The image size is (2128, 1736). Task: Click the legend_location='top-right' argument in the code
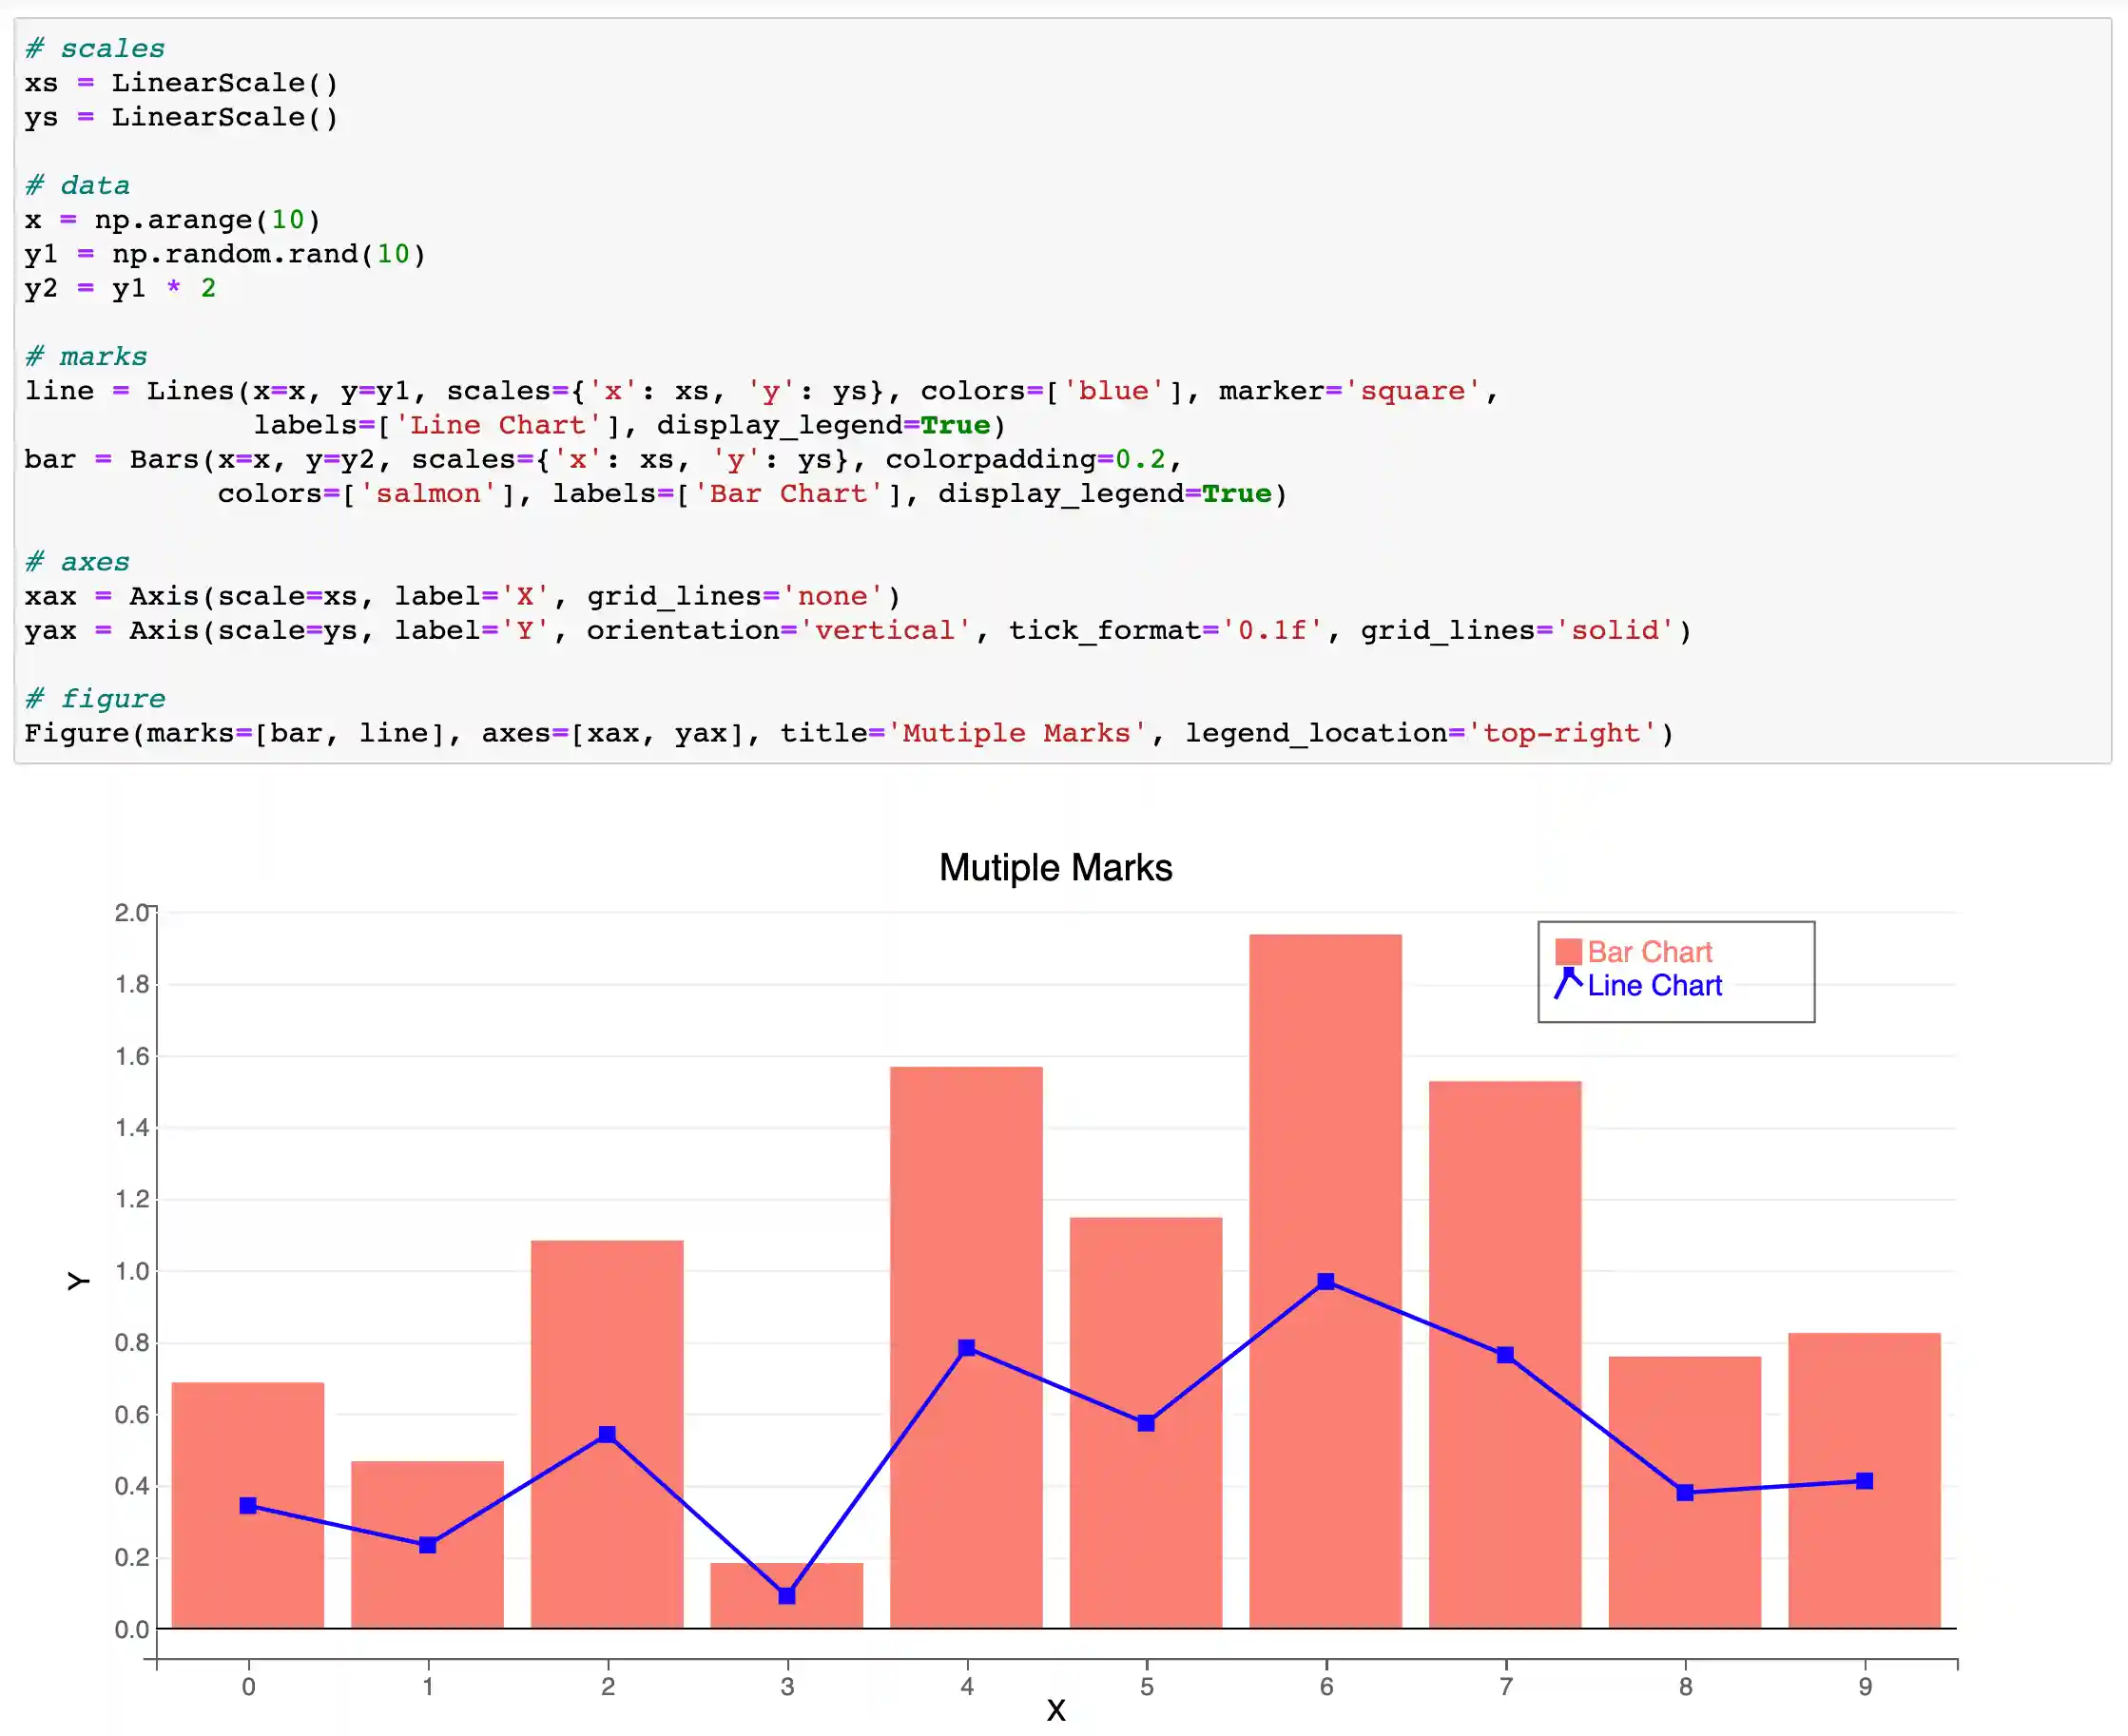click(1425, 732)
